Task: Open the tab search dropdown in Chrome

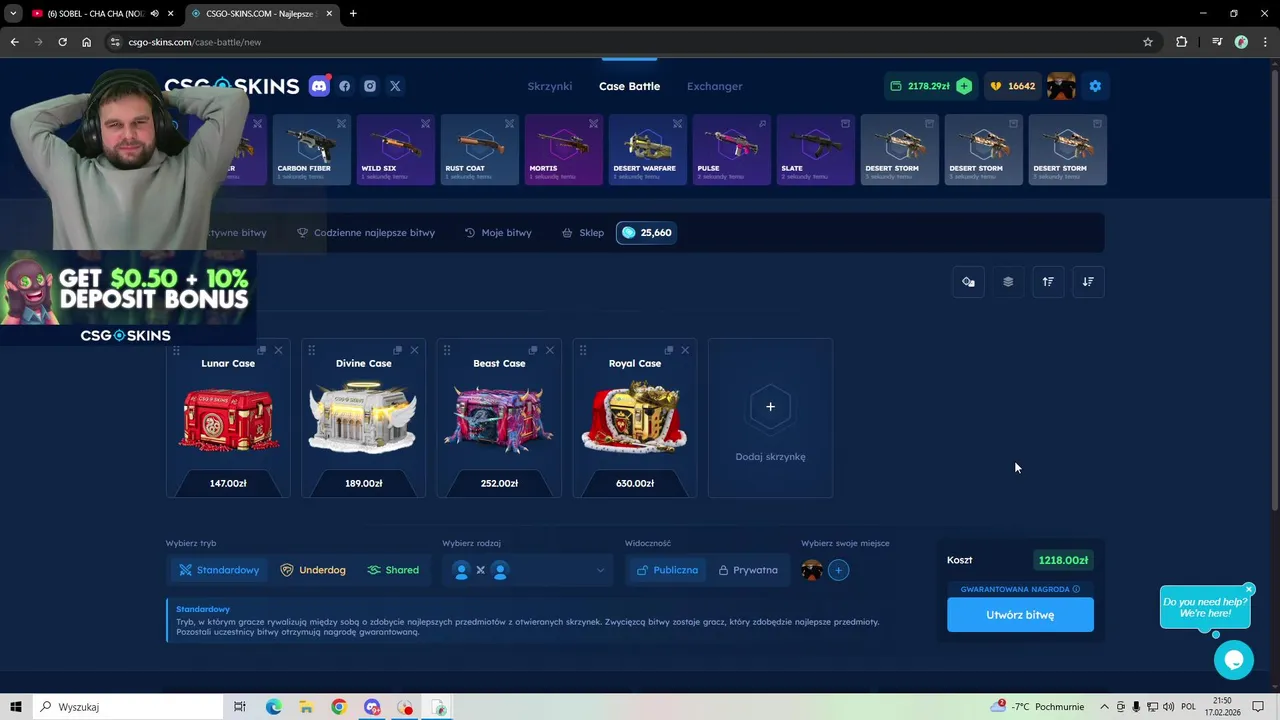Action: click(x=13, y=13)
